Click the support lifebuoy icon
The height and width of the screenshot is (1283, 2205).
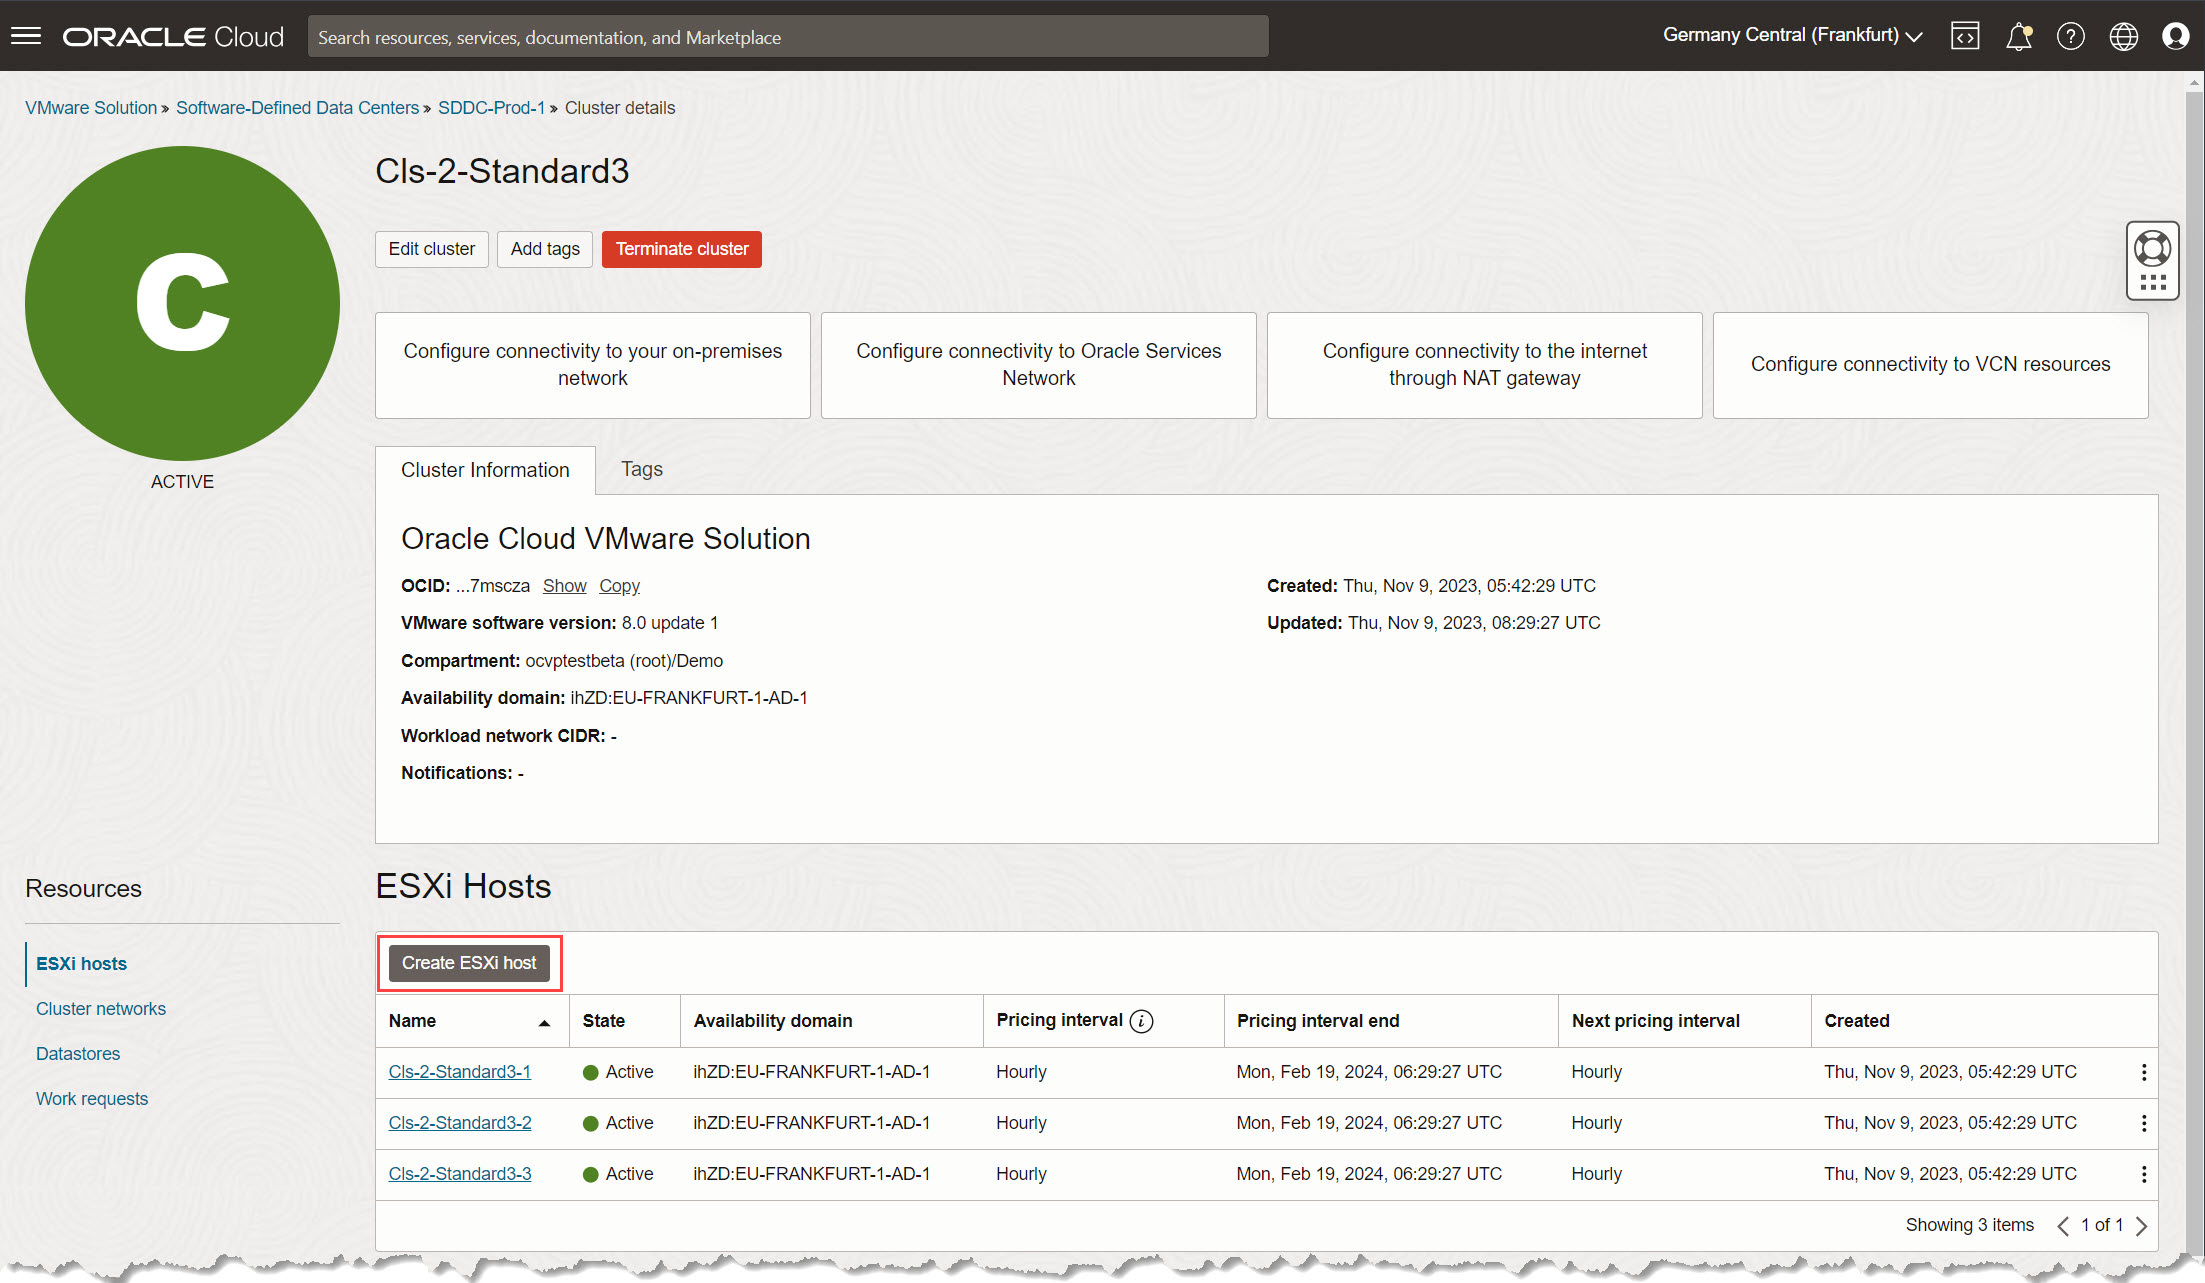2153,247
